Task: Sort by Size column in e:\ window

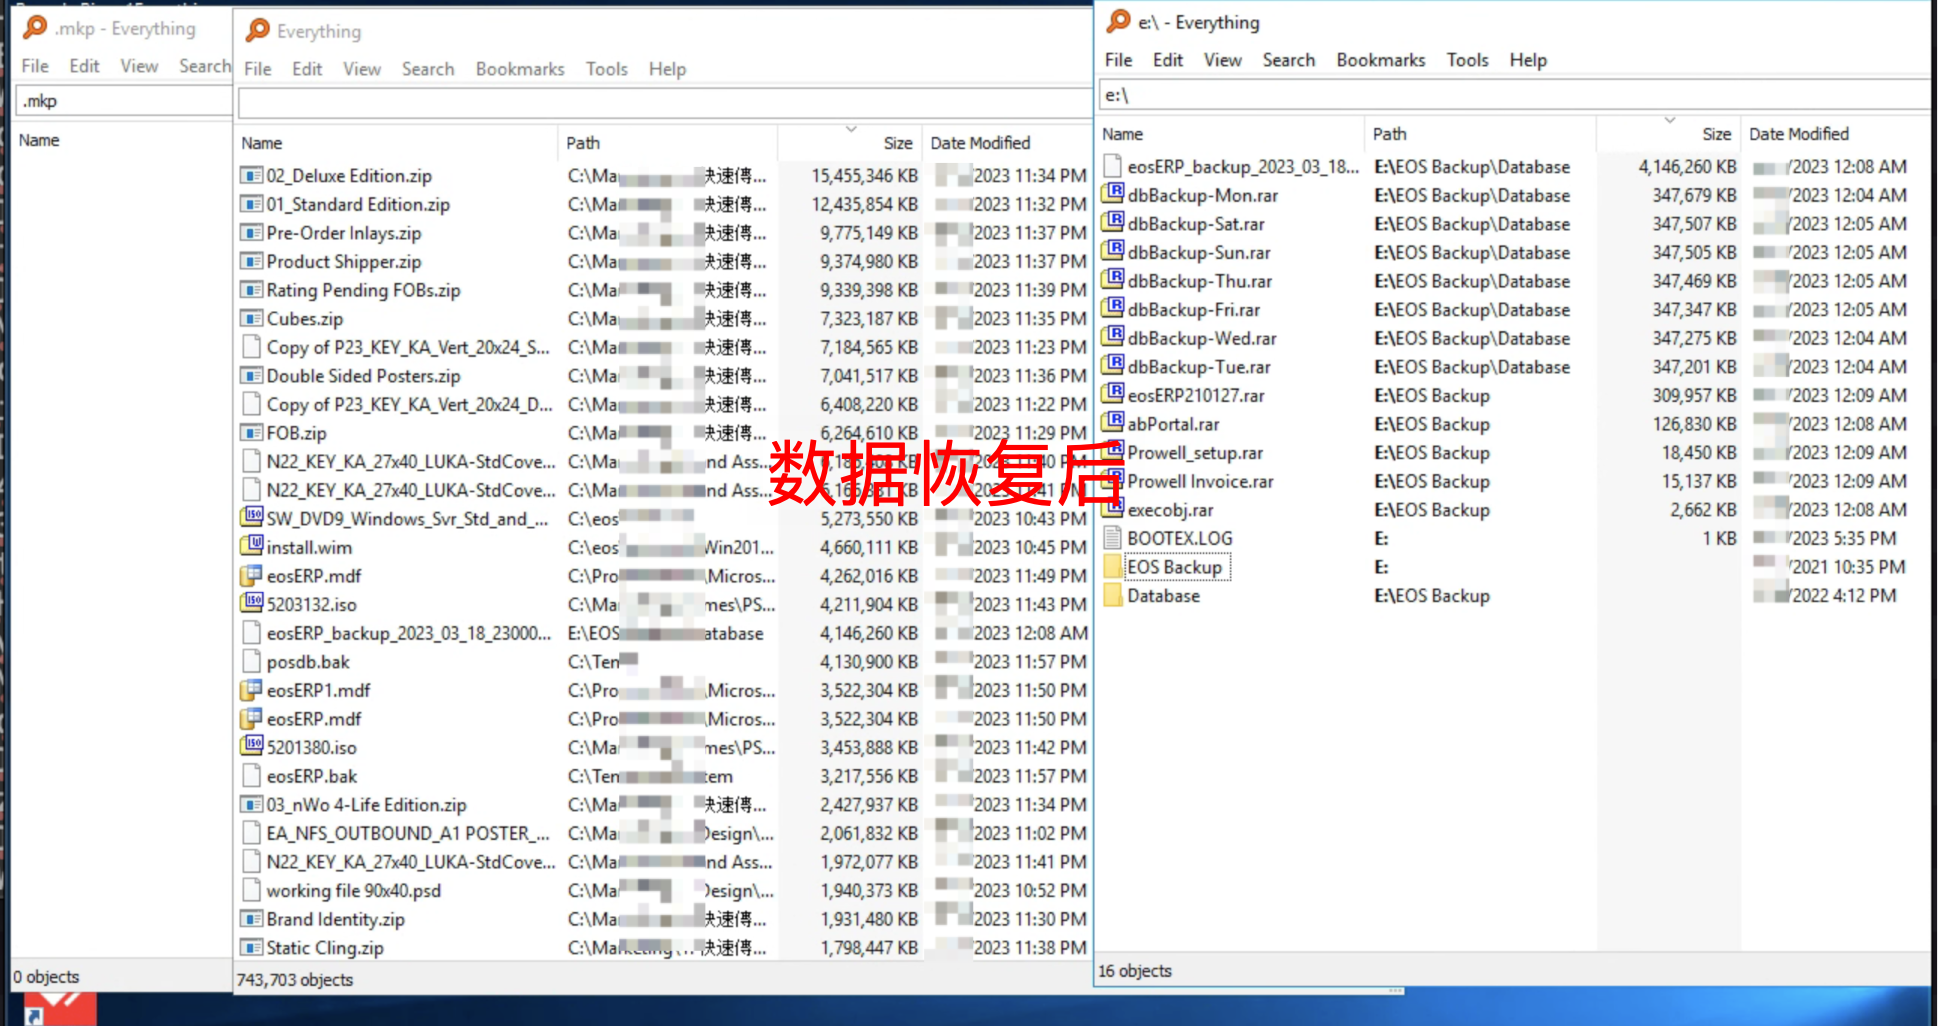Action: point(1668,134)
